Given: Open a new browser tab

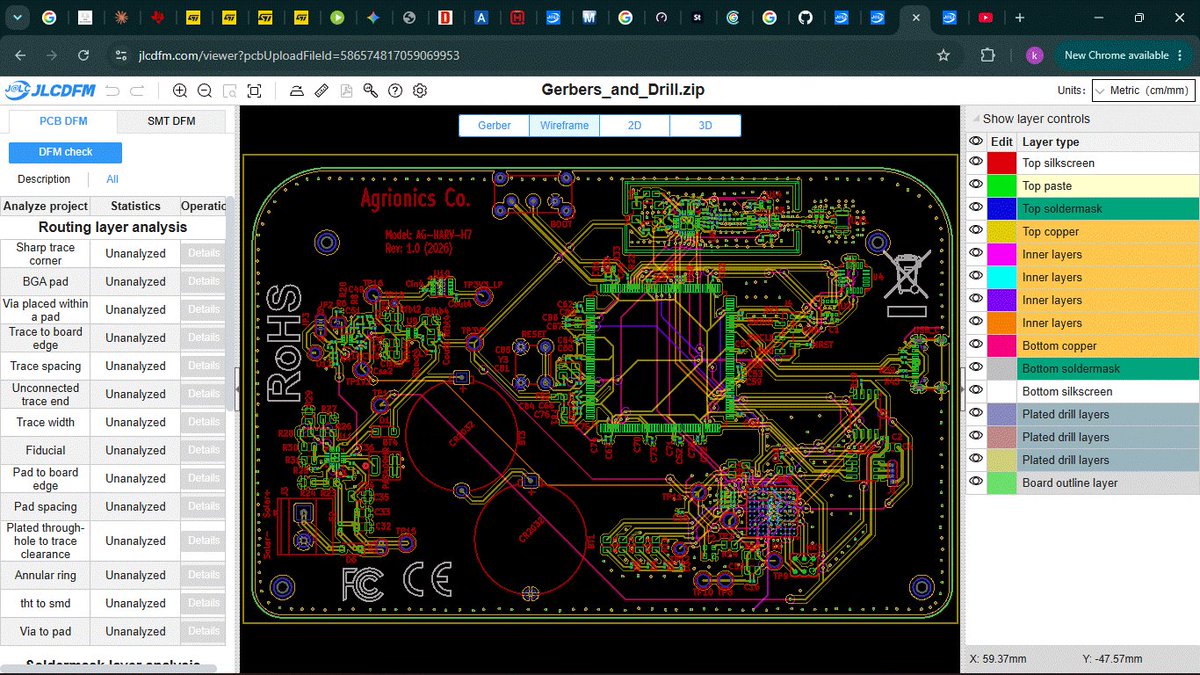Looking at the screenshot, I should (1019, 18).
